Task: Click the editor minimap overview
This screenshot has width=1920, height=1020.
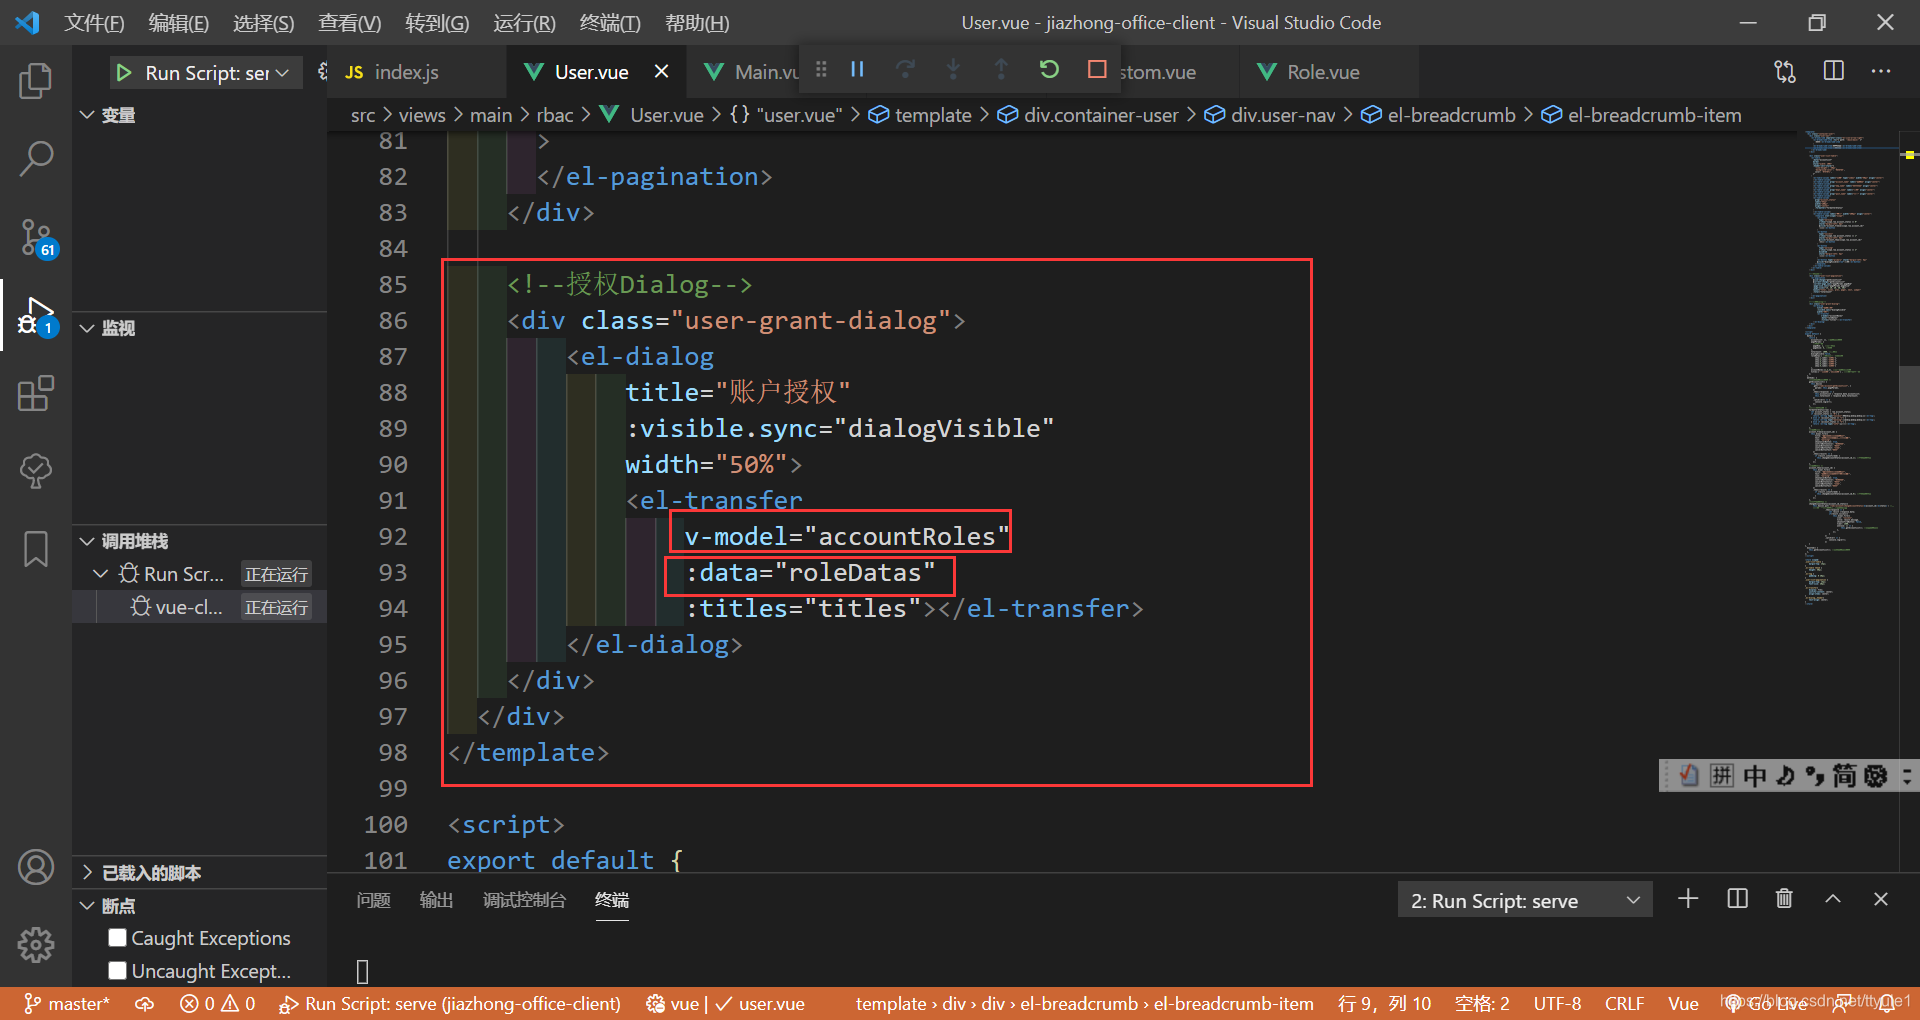Action: (1850, 368)
